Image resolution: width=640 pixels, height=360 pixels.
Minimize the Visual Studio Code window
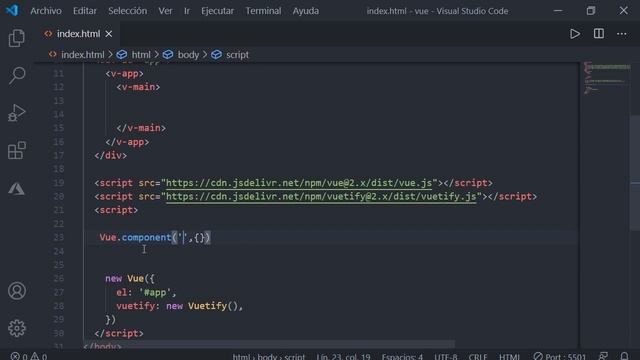point(558,11)
